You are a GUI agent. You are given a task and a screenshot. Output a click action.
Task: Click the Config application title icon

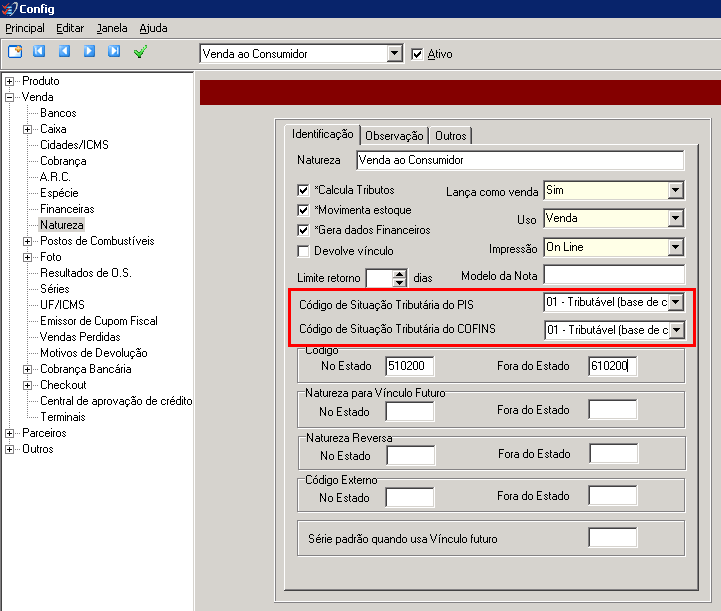[9, 8]
